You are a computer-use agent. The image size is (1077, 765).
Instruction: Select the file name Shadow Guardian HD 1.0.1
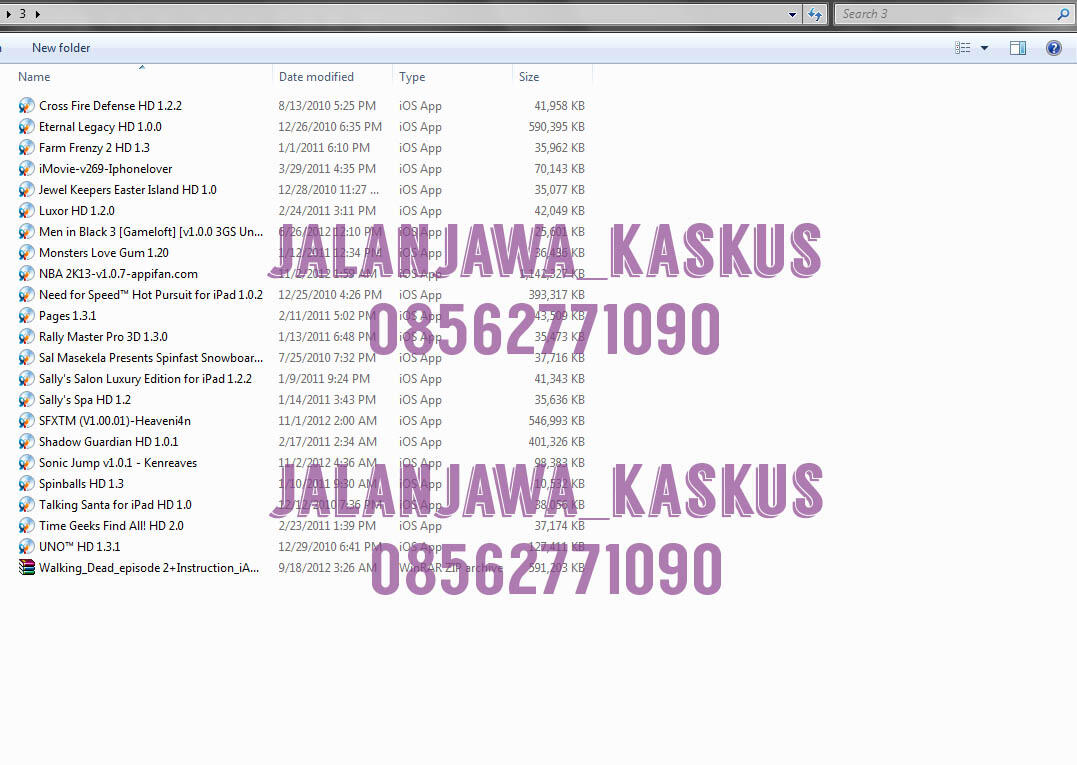[x=109, y=442]
